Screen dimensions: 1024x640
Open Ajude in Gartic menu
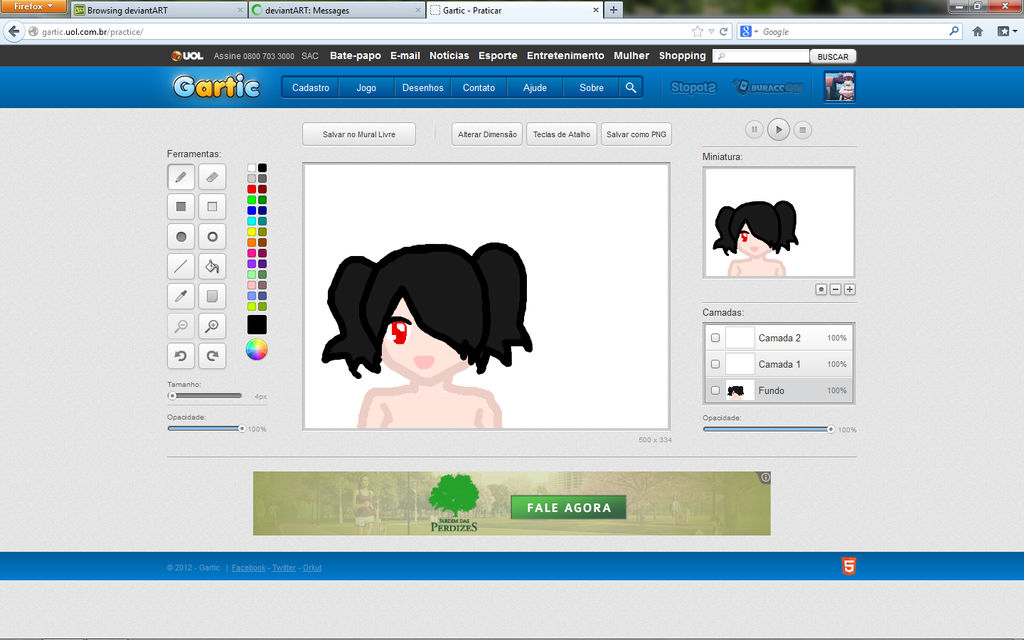(x=535, y=88)
